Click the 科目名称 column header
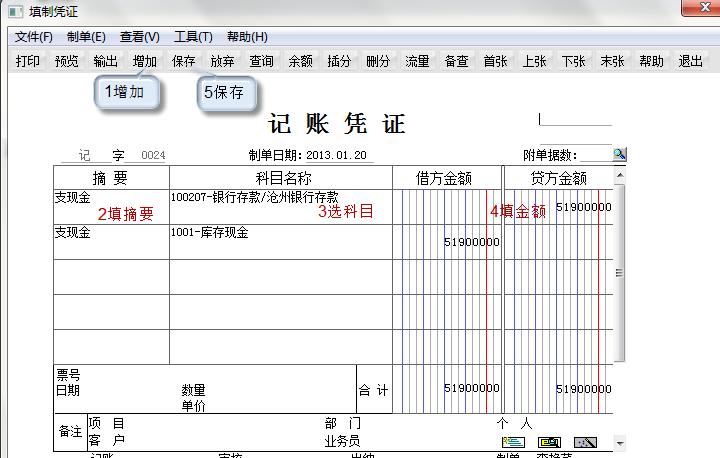Screen dimensions: 720x458 [281, 178]
